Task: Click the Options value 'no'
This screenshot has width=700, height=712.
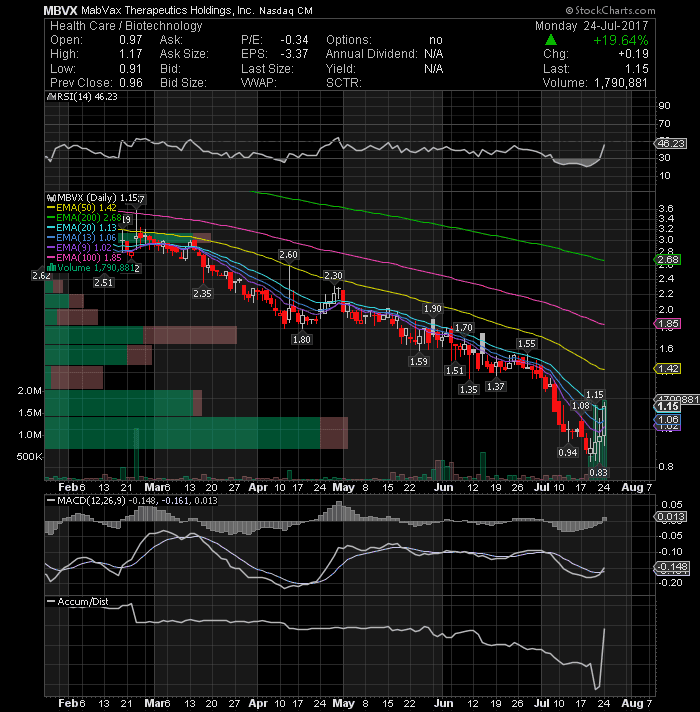Action: coord(435,40)
